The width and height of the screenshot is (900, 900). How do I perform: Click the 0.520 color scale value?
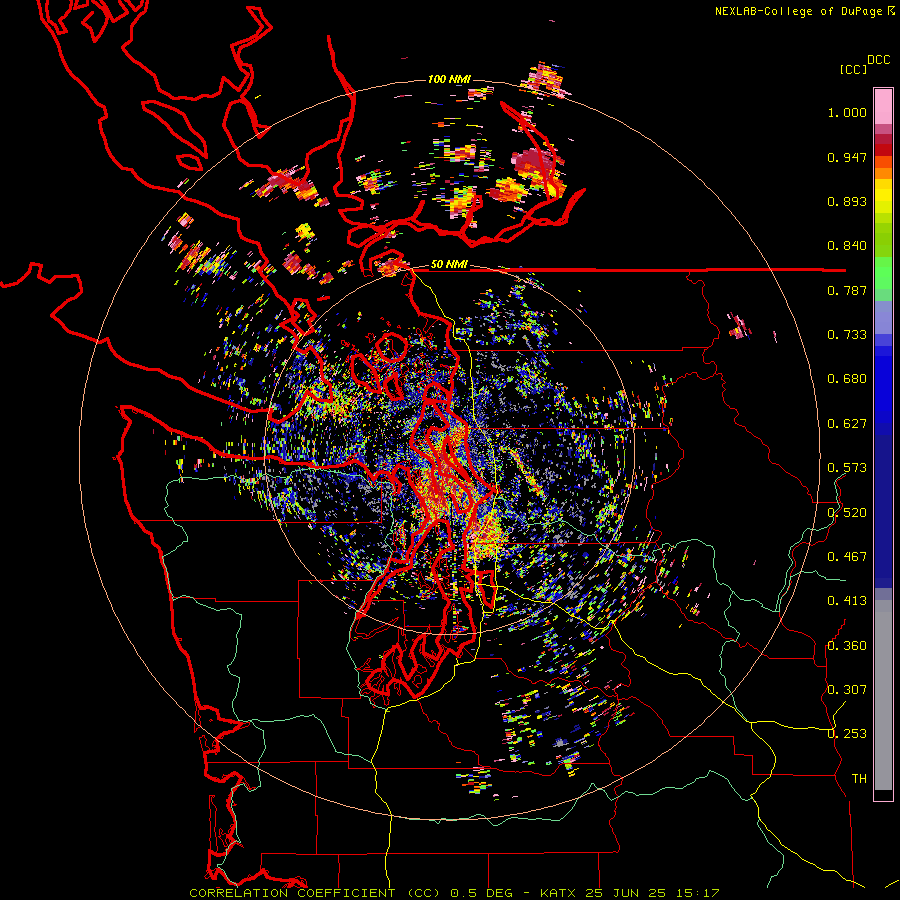[847, 513]
